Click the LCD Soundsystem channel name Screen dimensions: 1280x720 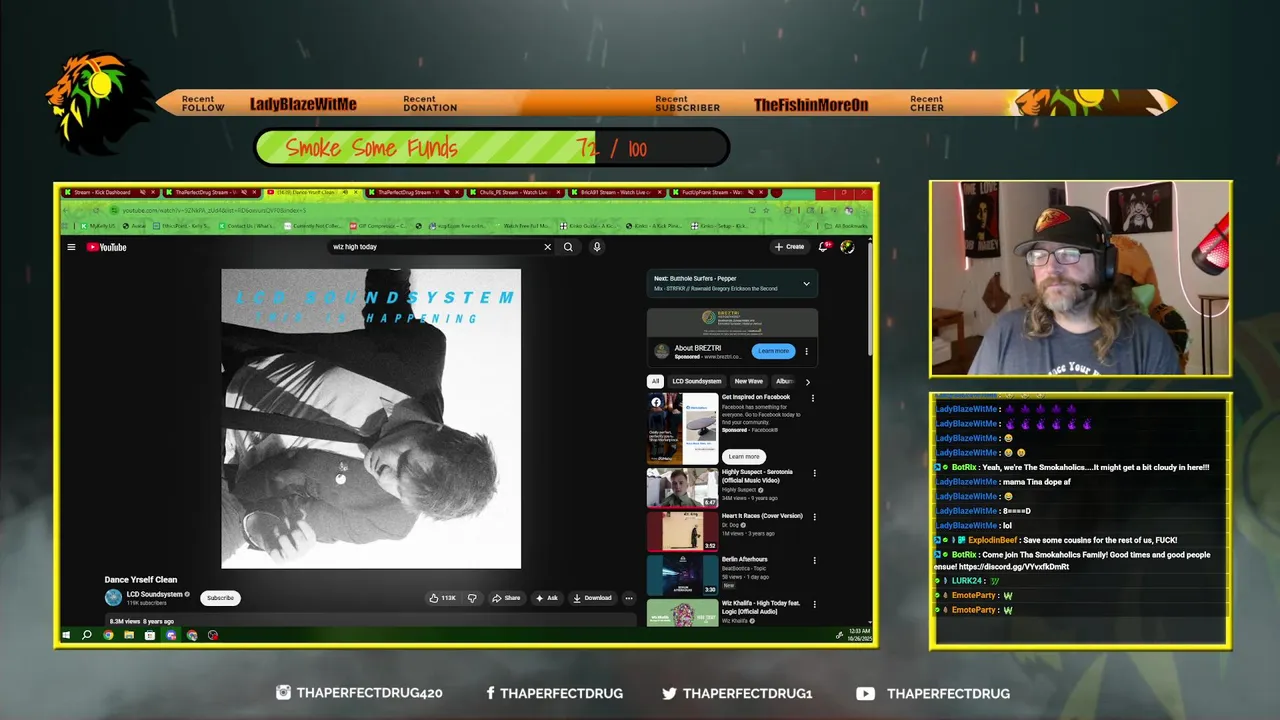tap(155, 594)
